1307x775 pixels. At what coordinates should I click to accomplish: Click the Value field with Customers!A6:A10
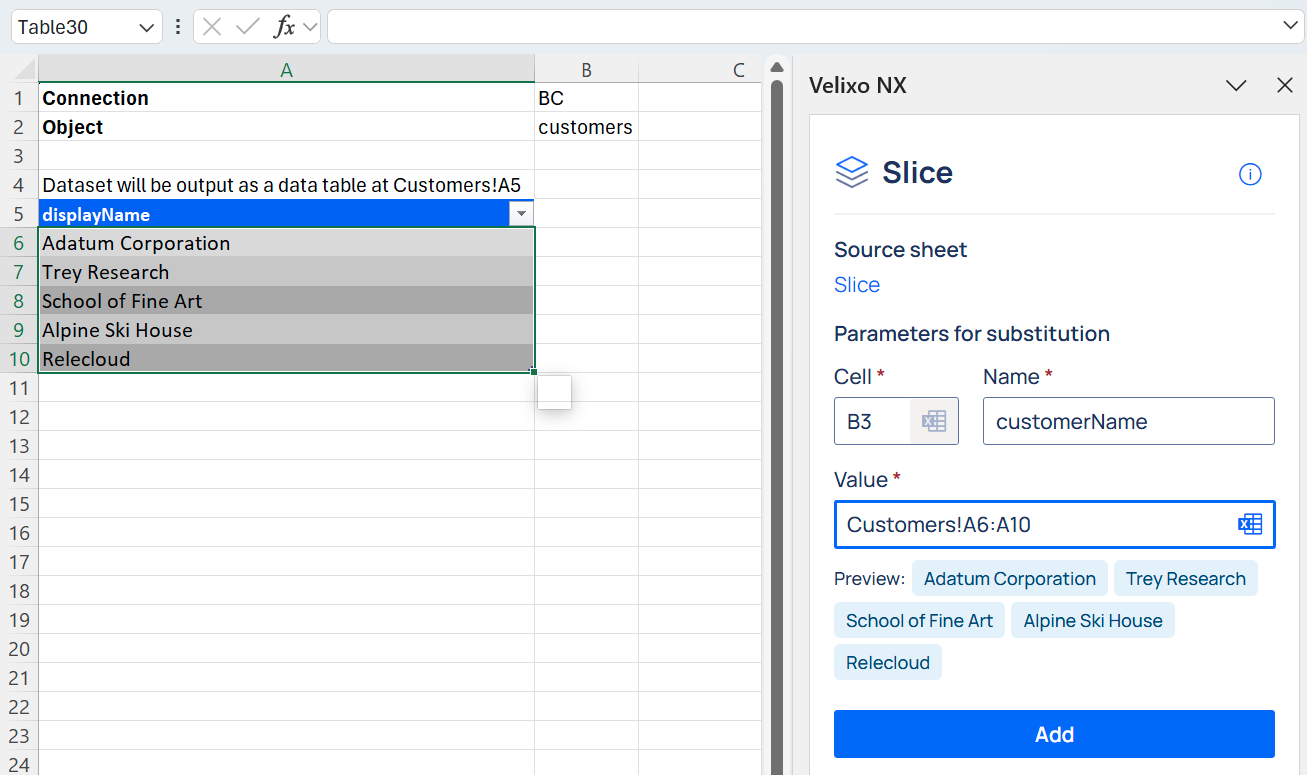click(1030, 524)
